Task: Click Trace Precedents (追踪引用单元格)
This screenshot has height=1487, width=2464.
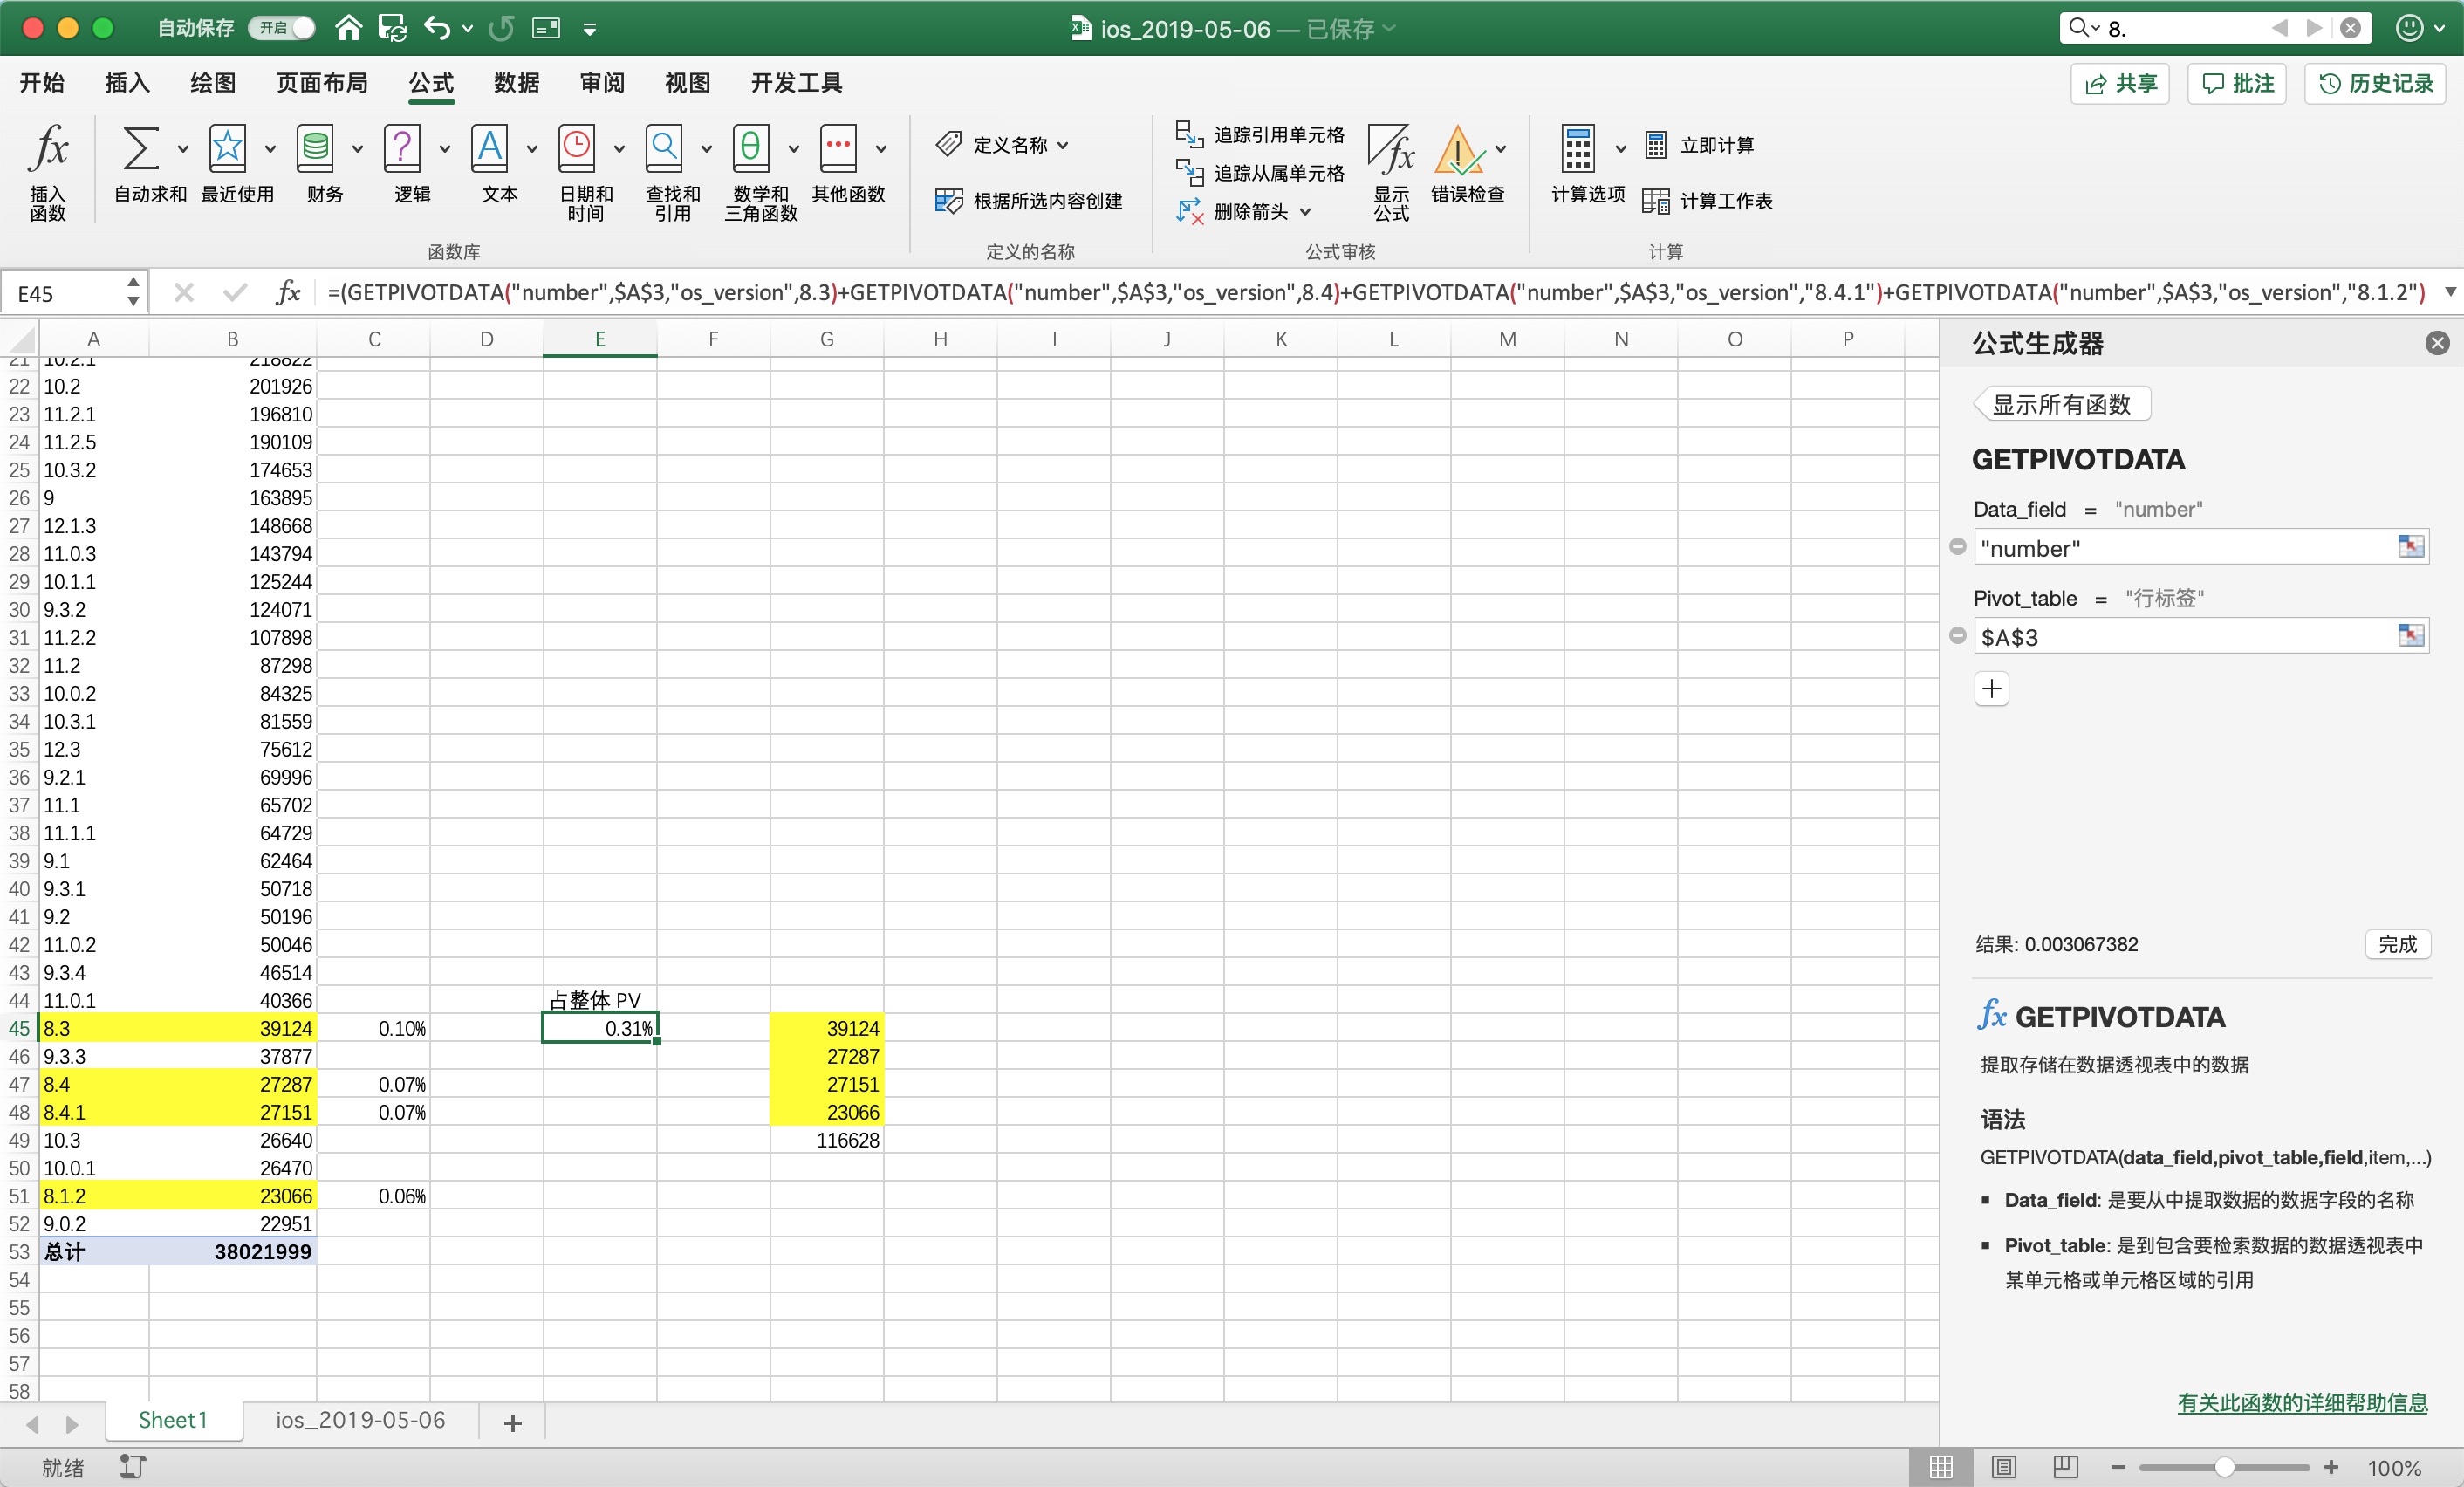Action: coord(1259,134)
